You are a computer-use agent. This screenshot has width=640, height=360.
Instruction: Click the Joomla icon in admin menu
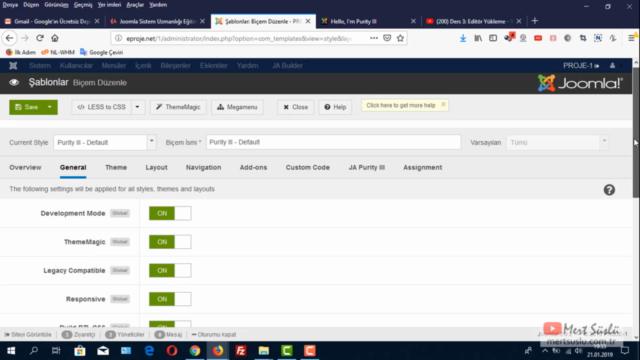point(13,65)
